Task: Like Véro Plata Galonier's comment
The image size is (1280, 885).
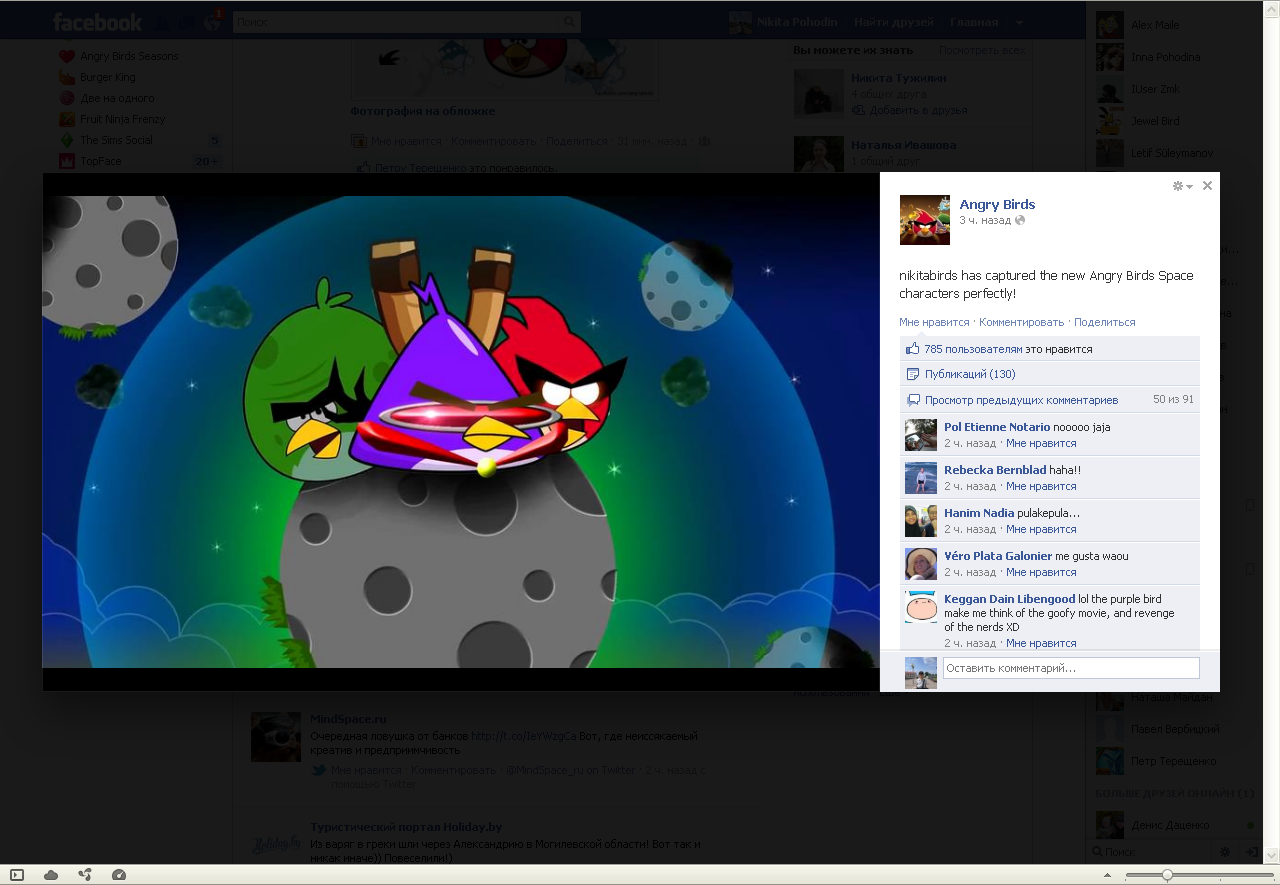Action: point(1041,572)
